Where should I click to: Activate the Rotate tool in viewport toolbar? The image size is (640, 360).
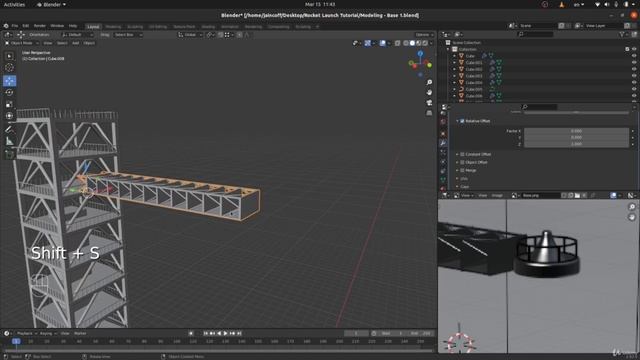pyautogui.click(x=9, y=93)
